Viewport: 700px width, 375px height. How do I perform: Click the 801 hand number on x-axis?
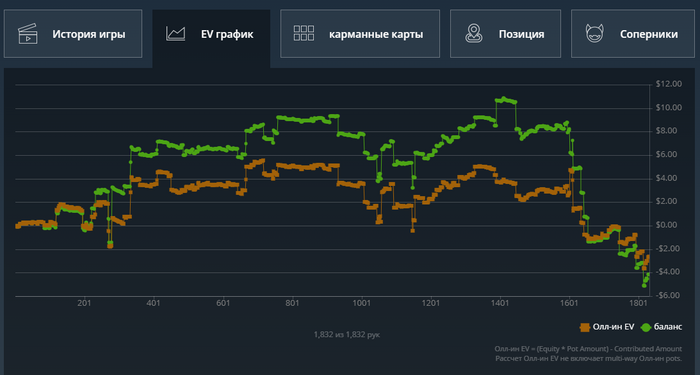point(292,304)
